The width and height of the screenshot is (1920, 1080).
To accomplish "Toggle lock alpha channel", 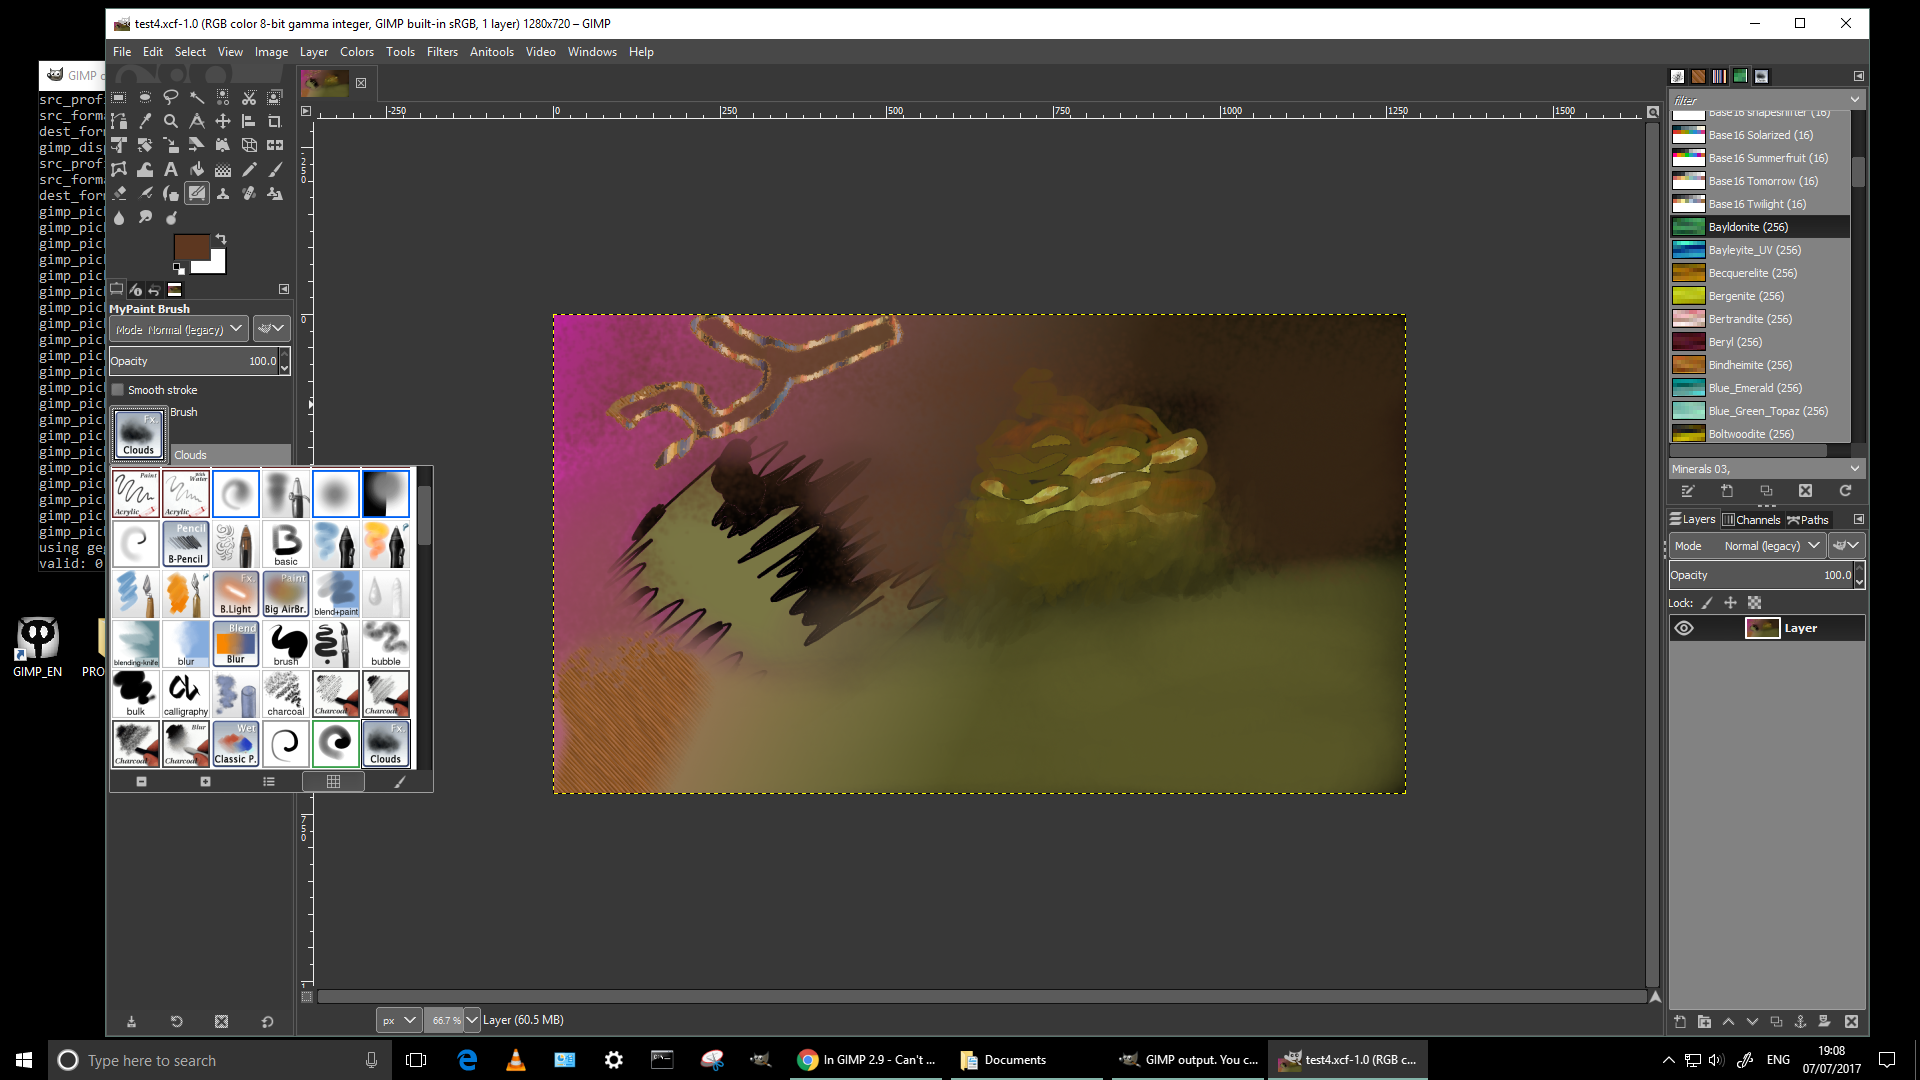I will click(1754, 603).
